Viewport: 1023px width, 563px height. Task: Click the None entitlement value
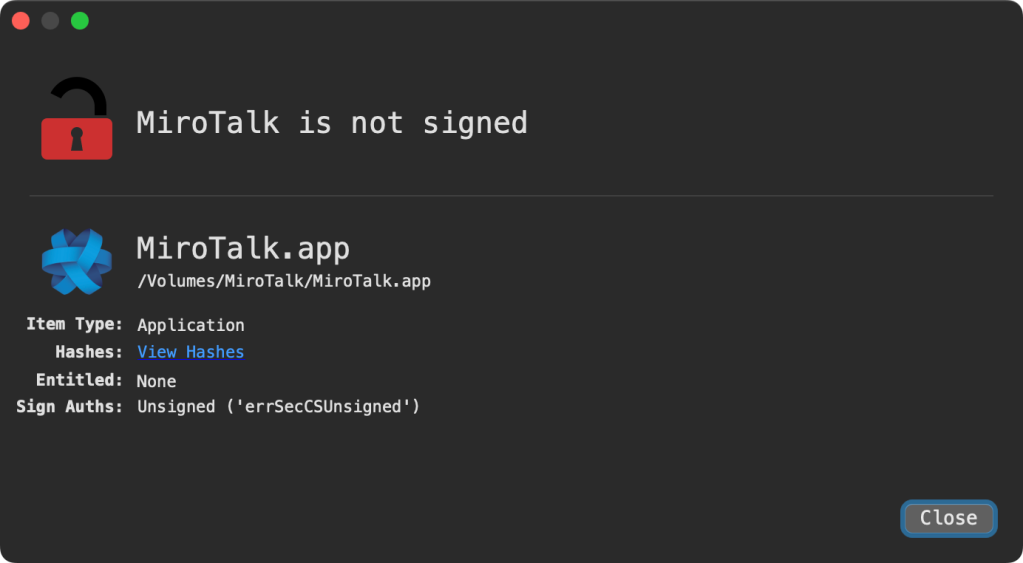tap(156, 381)
